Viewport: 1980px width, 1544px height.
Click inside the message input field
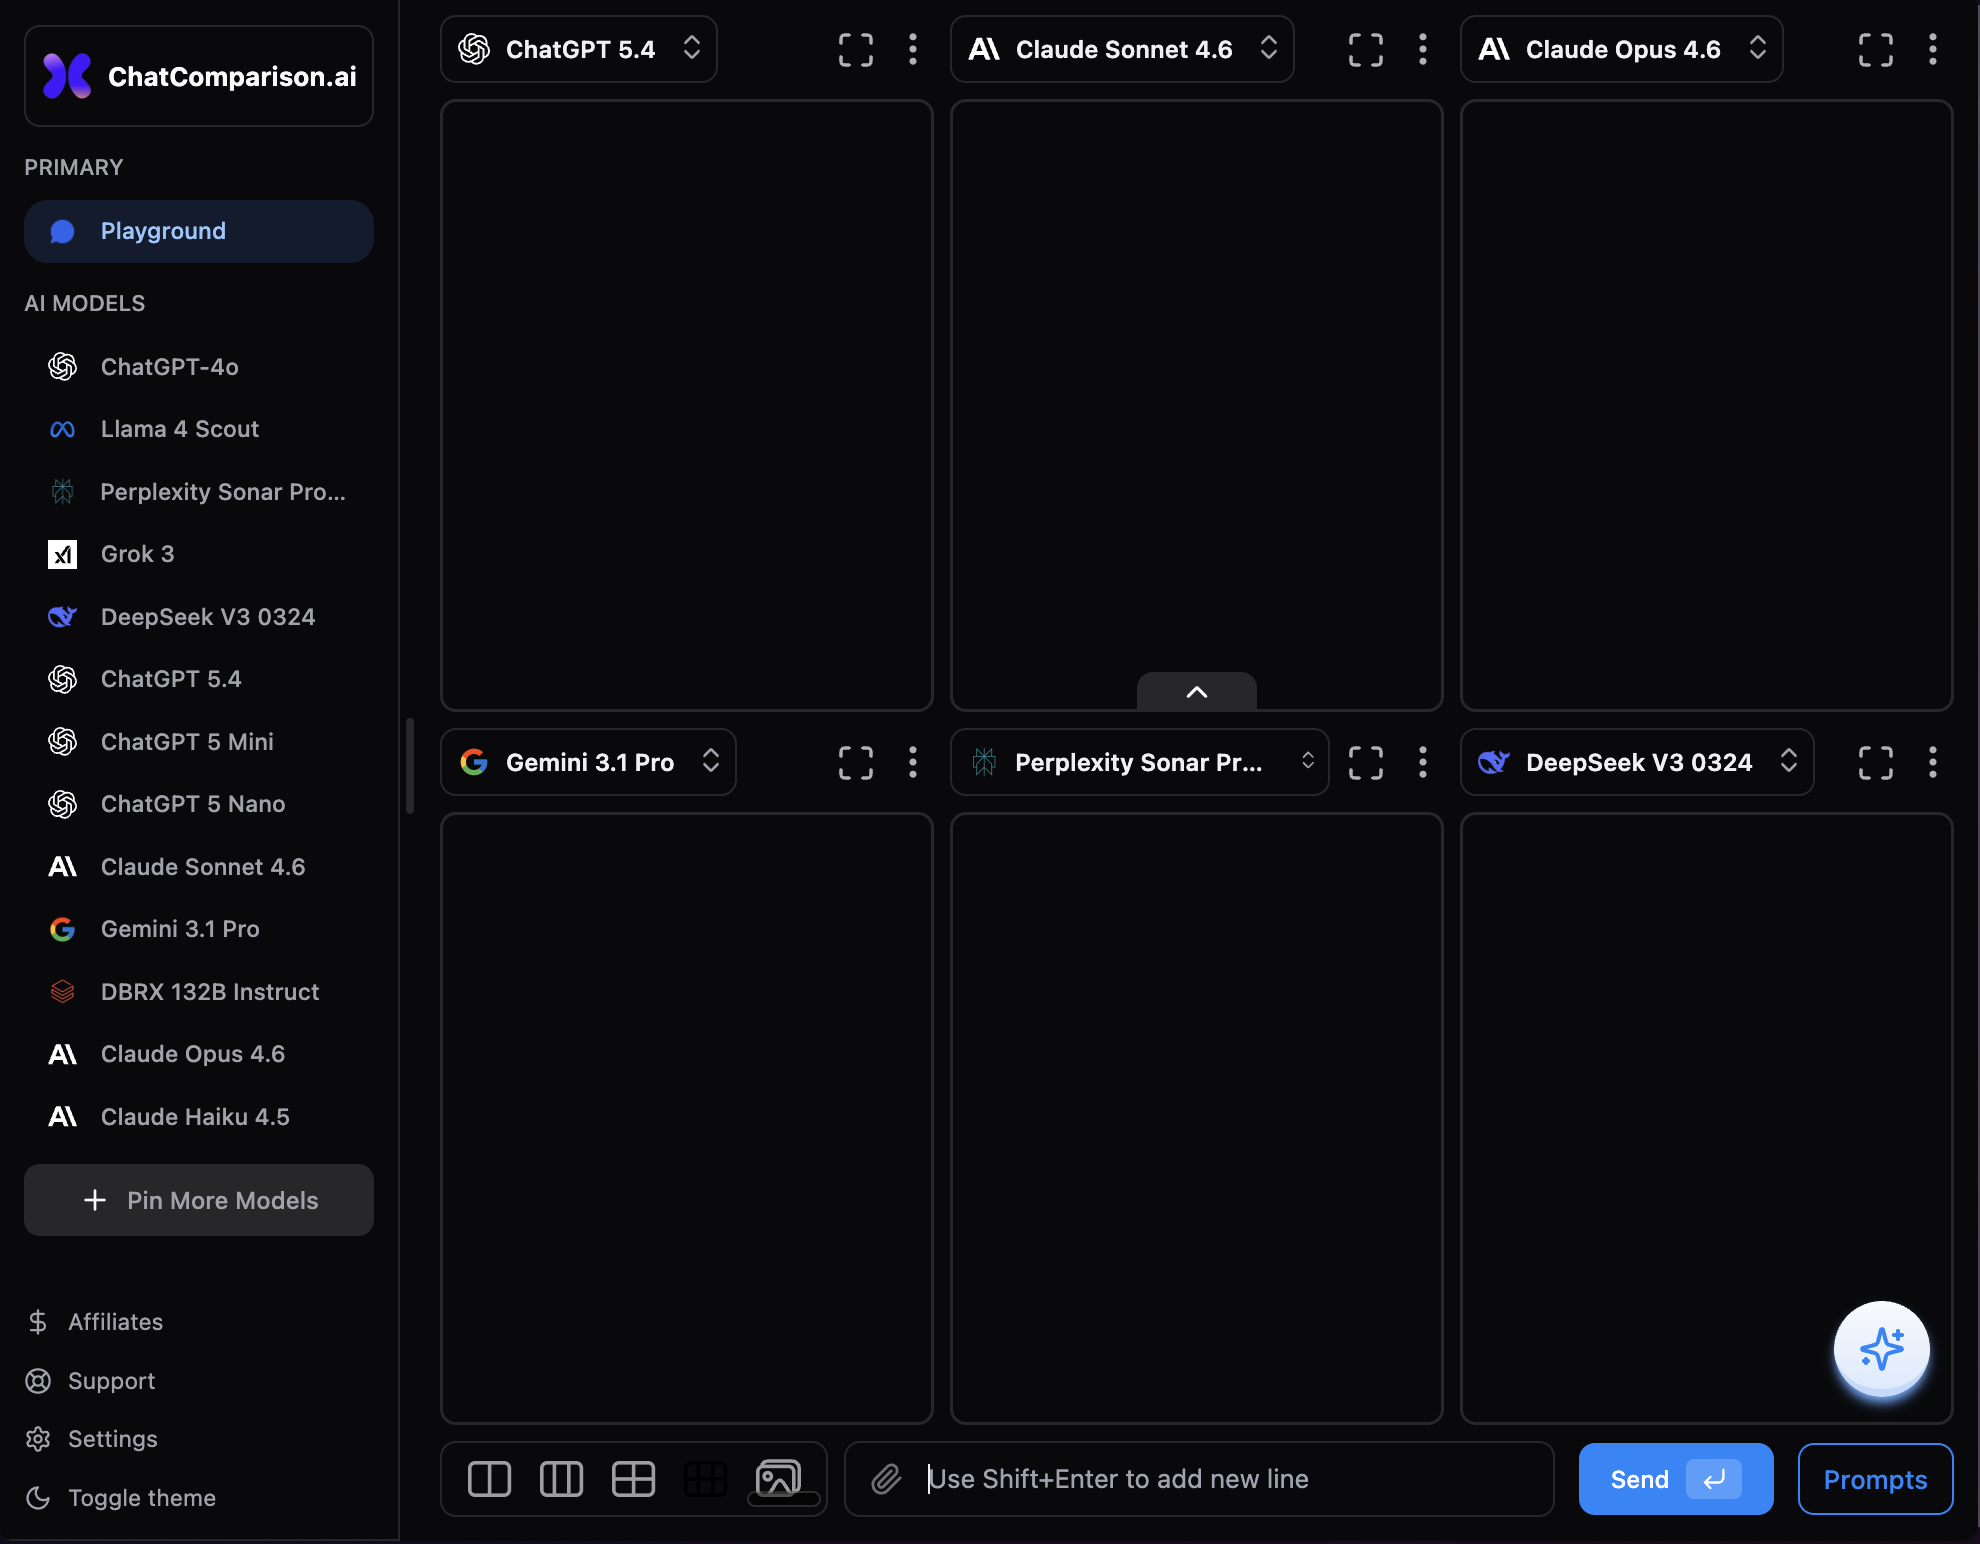(x=1200, y=1479)
